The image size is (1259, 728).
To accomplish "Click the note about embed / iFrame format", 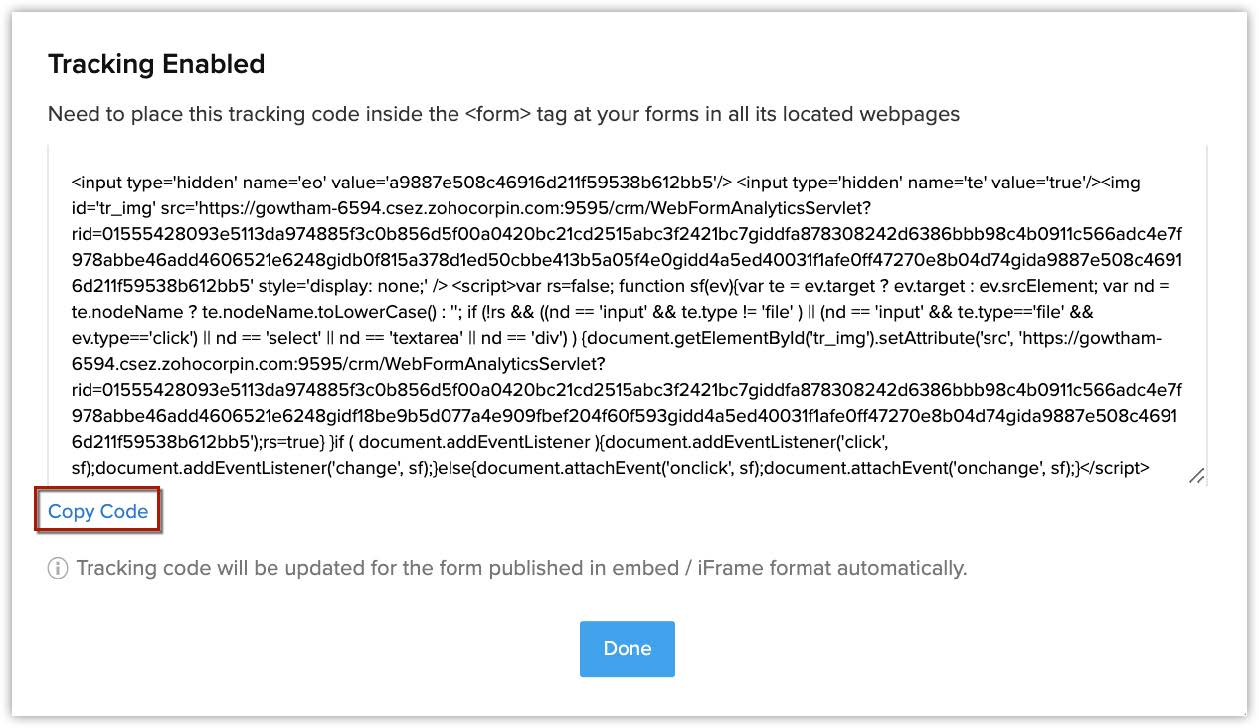I will click(521, 569).
